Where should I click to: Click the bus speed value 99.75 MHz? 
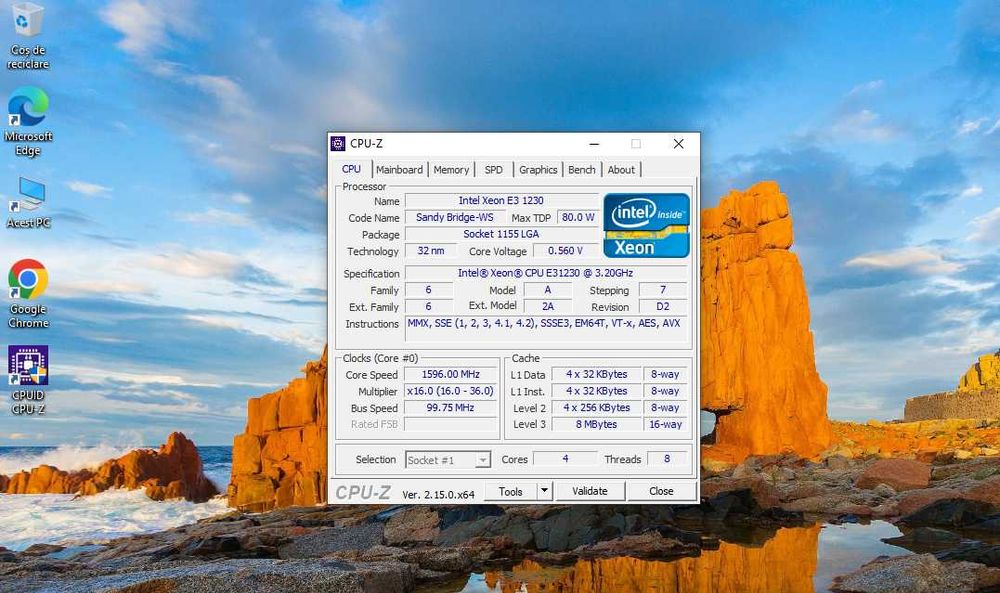(x=451, y=407)
